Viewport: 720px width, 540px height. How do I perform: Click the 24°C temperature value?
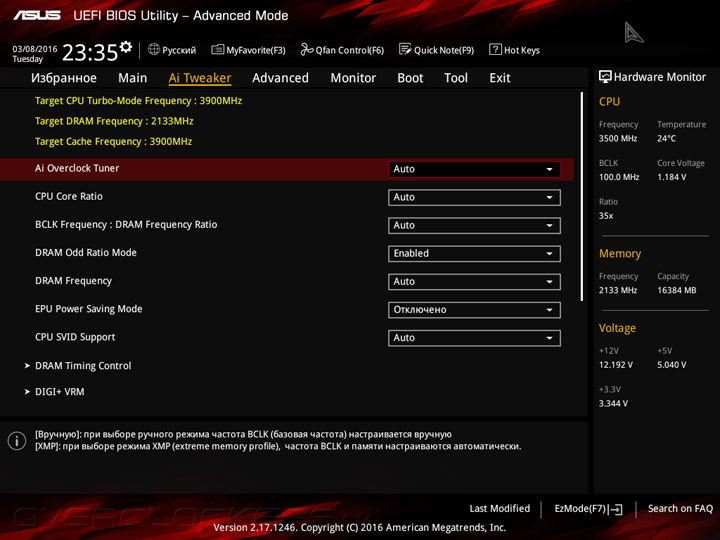[667, 138]
